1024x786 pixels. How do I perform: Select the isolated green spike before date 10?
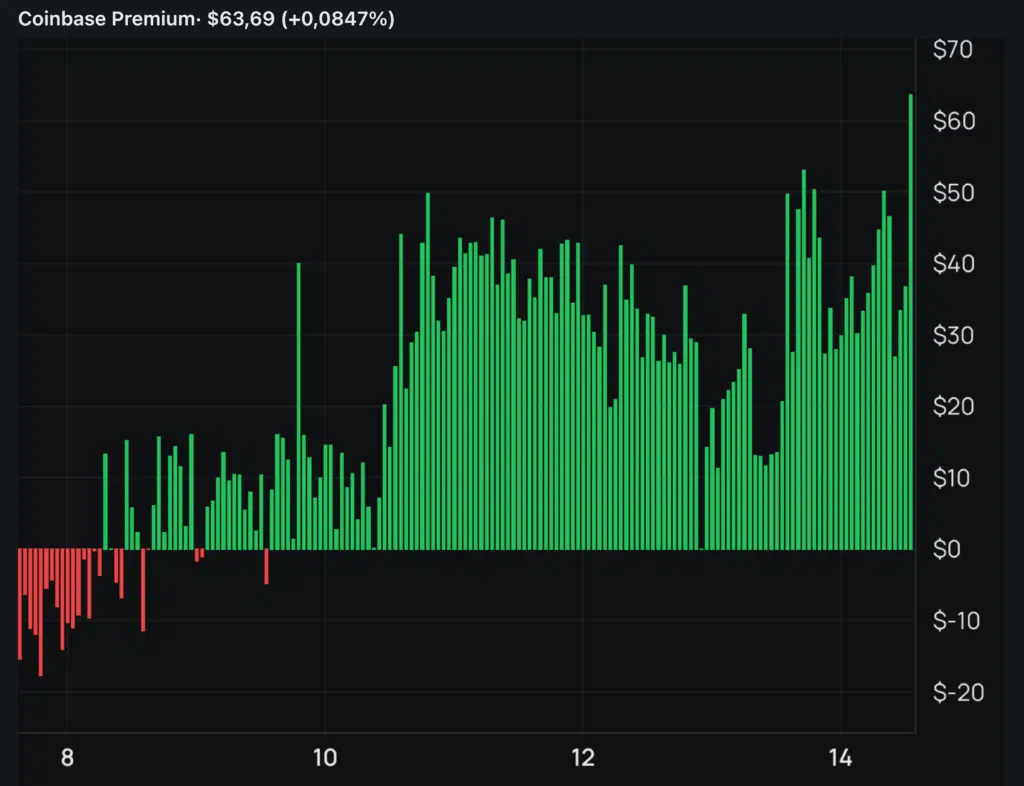click(x=298, y=400)
